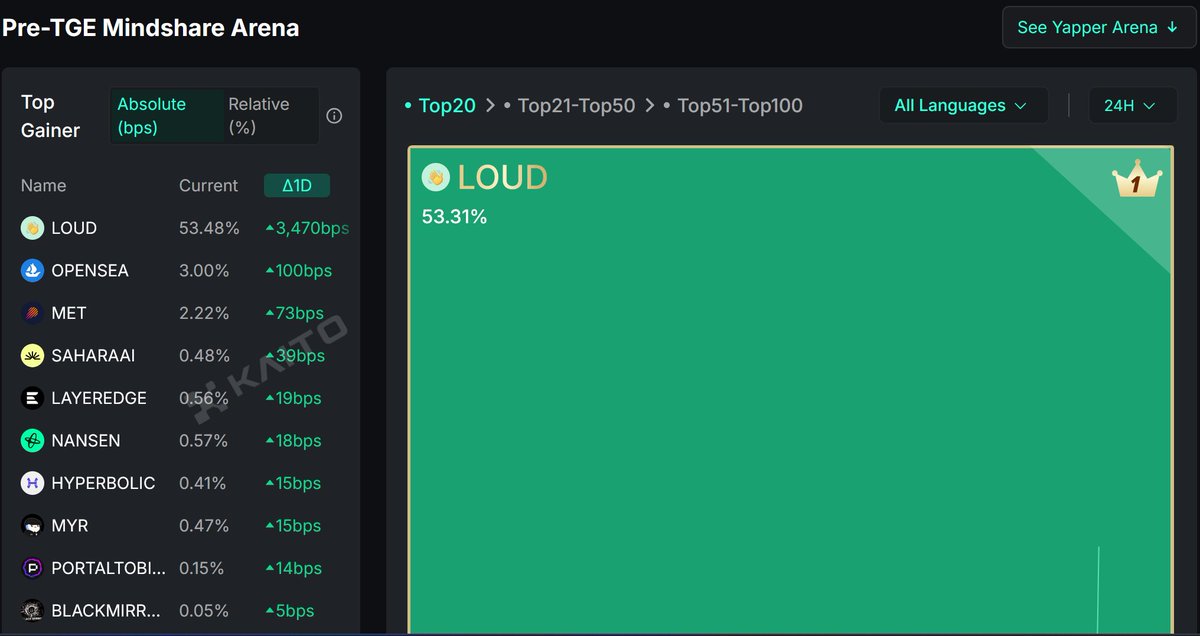Image resolution: width=1200 pixels, height=636 pixels.
Task: Click the 5bps change for BLACKMIRR
Action: (289, 610)
